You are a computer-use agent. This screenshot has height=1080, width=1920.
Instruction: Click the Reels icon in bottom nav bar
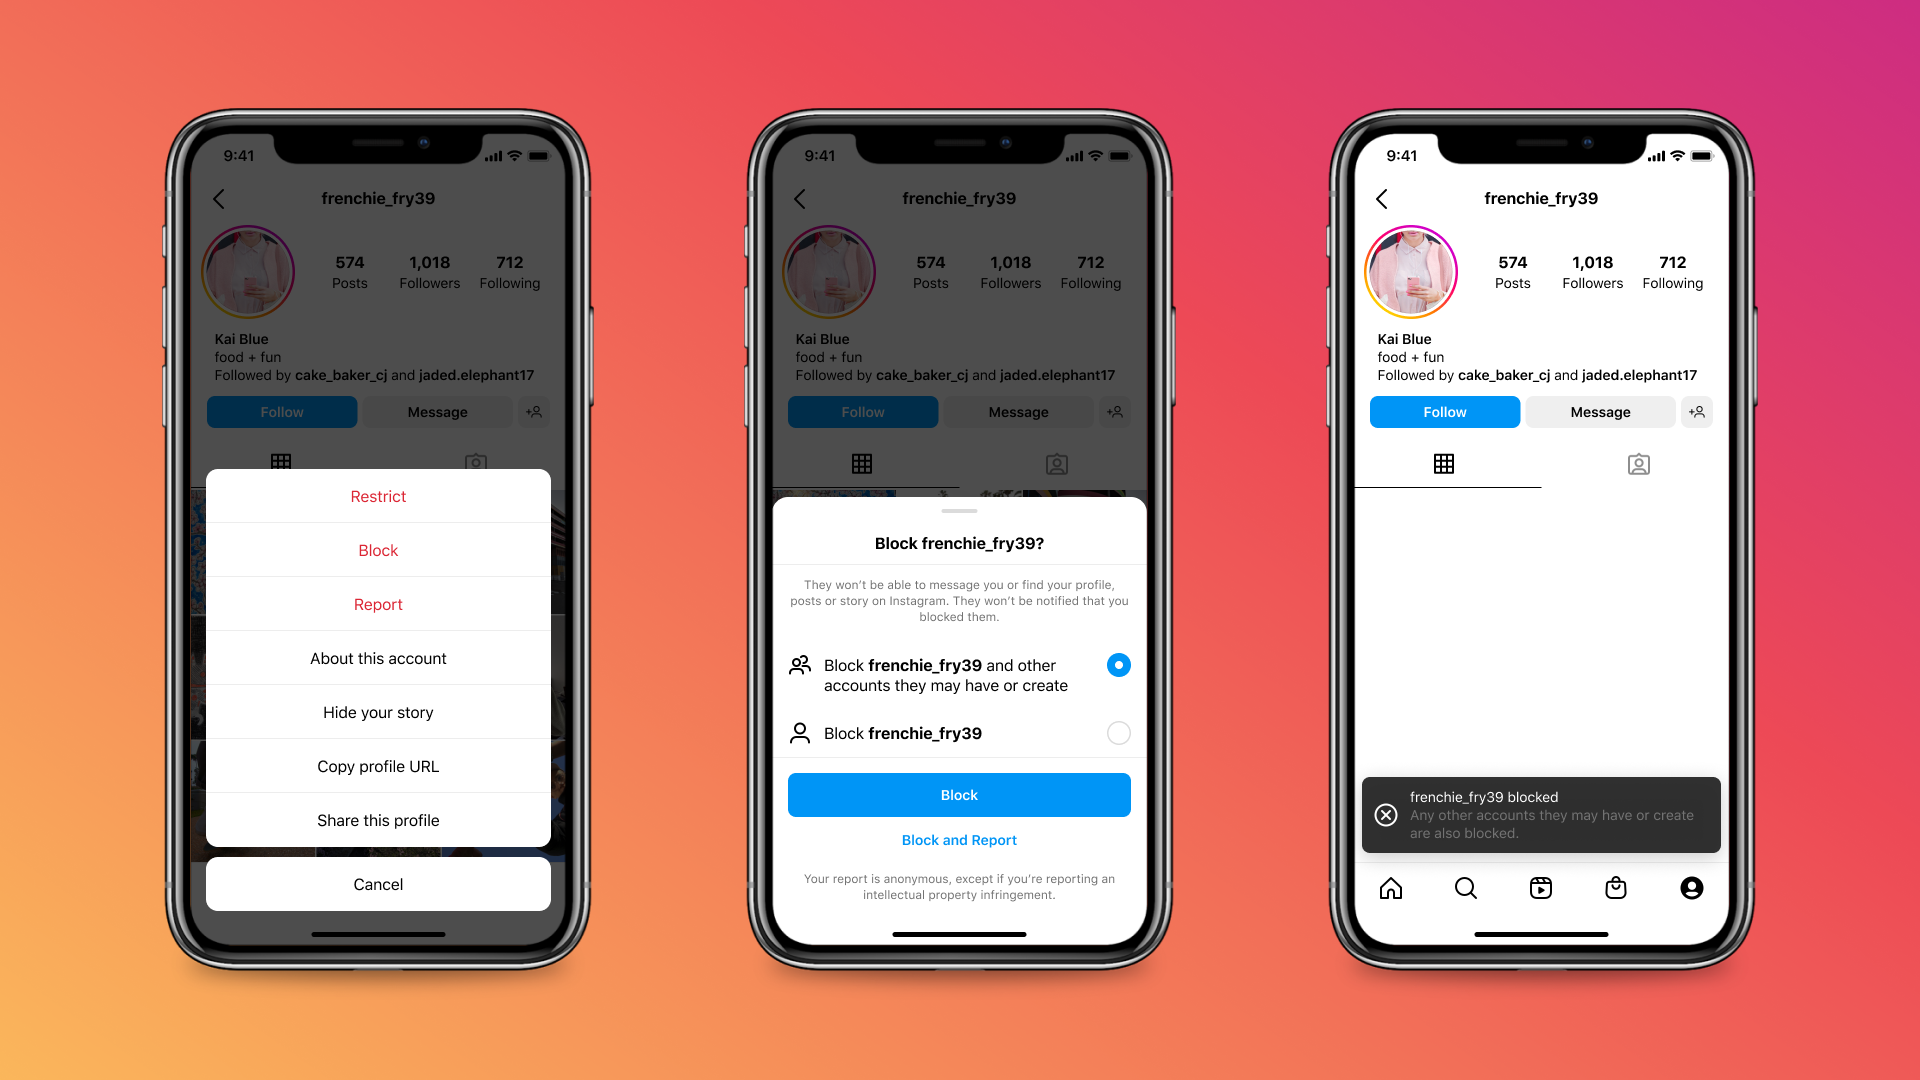[x=1540, y=887]
